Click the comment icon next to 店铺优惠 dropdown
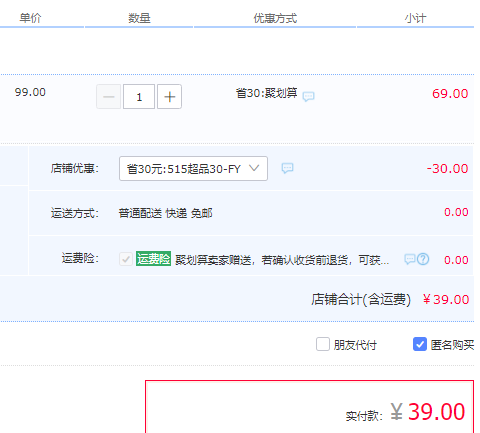Screen dimensions: 480x433 point(287,168)
